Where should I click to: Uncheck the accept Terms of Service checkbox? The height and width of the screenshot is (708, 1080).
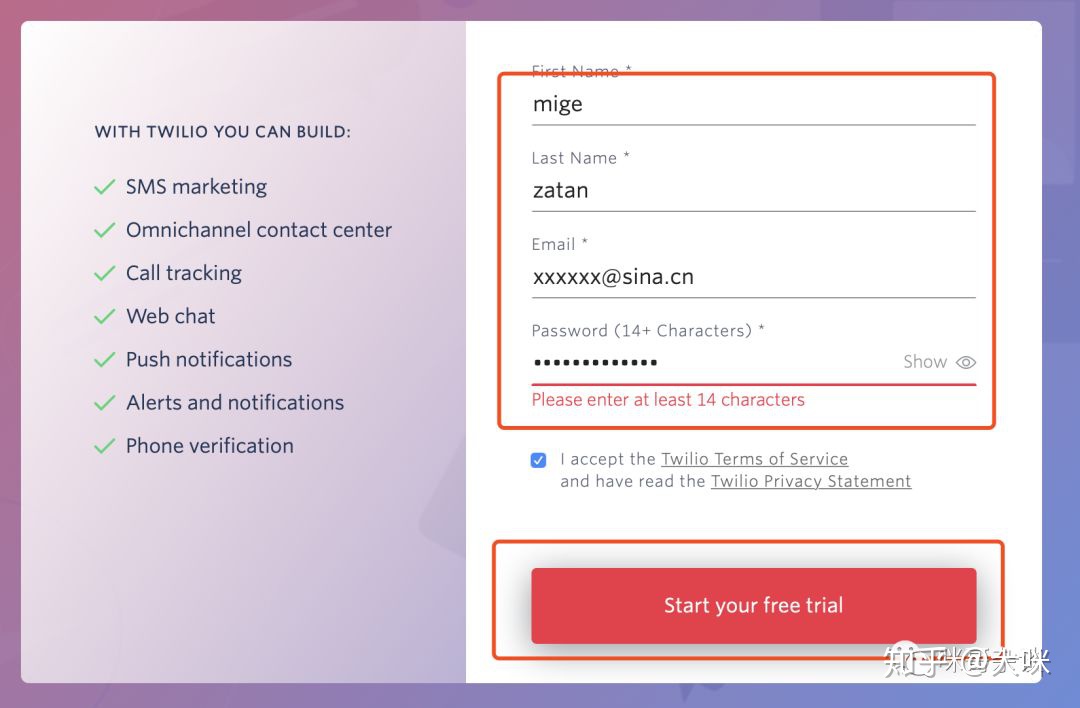tap(539, 460)
